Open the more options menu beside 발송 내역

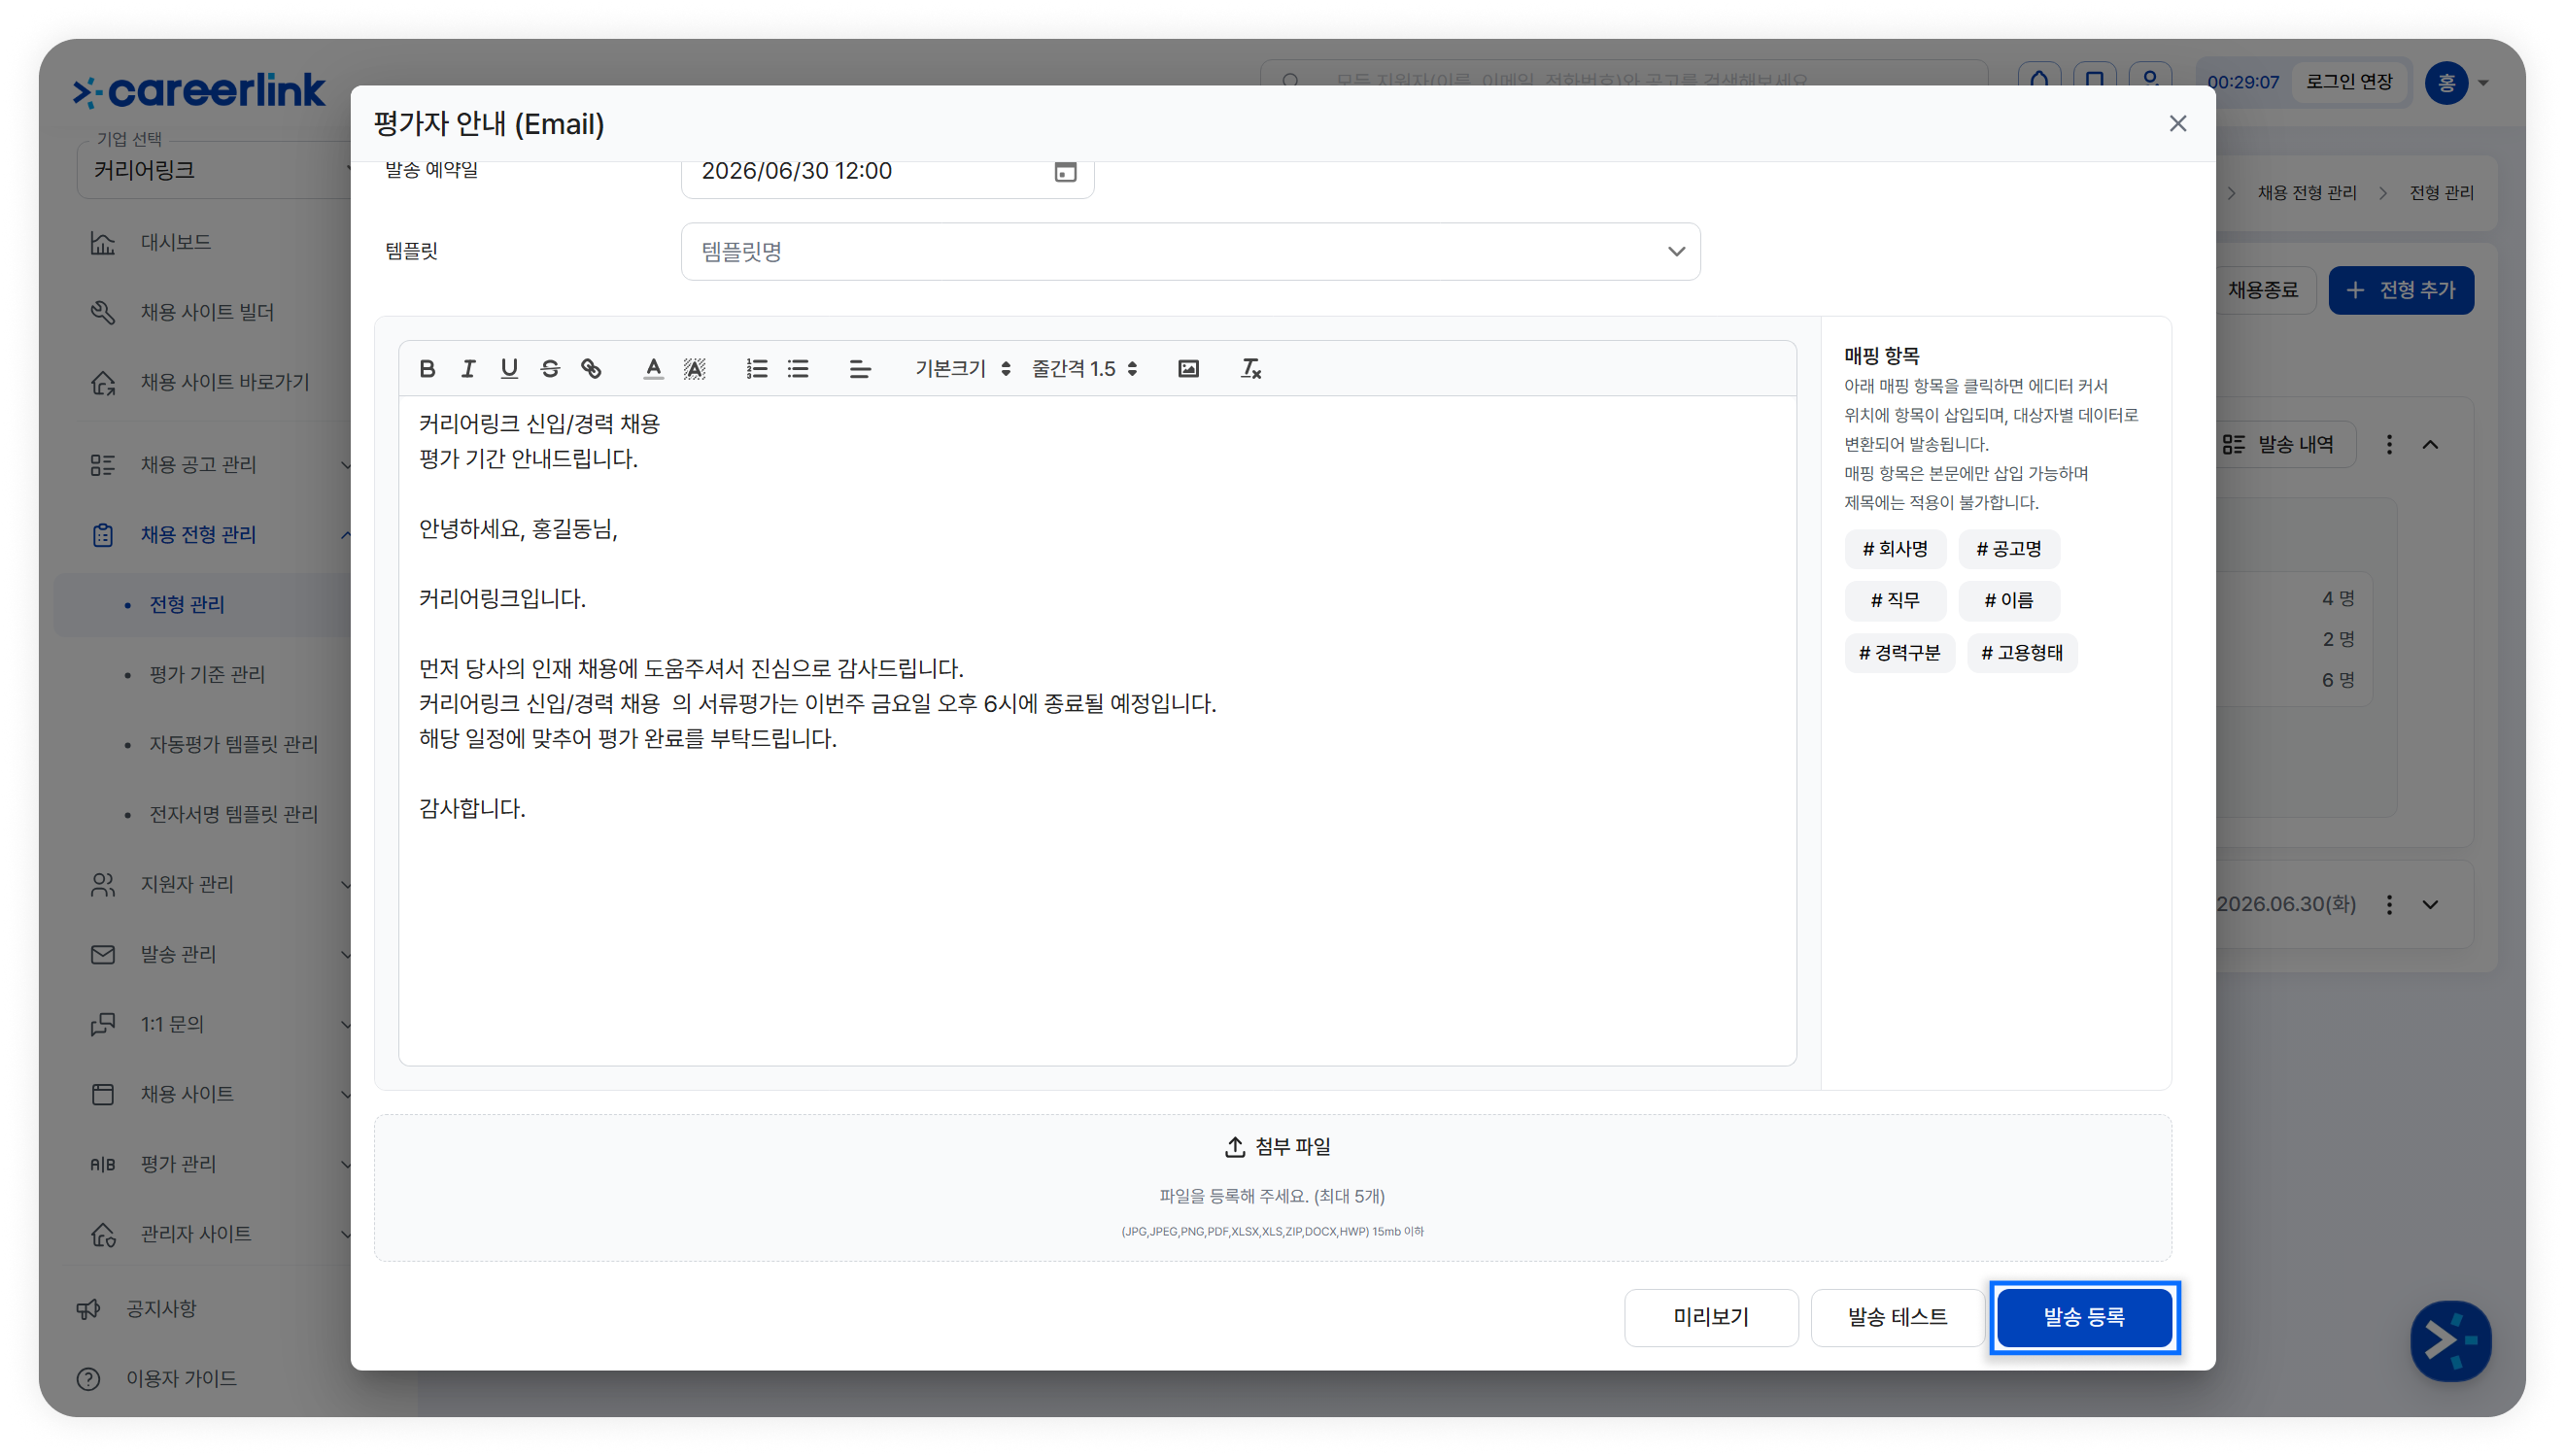click(x=2389, y=445)
